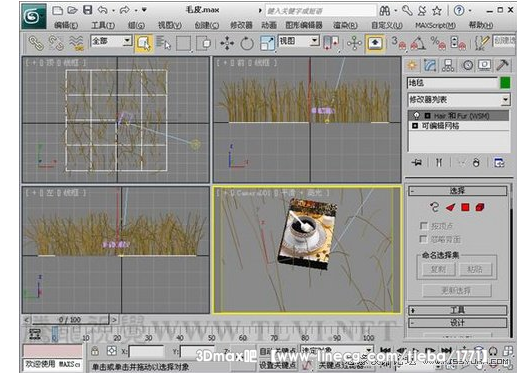Switch to the Modify command panel tab
Screen dimensions: 517x373
click(x=430, y=65)
